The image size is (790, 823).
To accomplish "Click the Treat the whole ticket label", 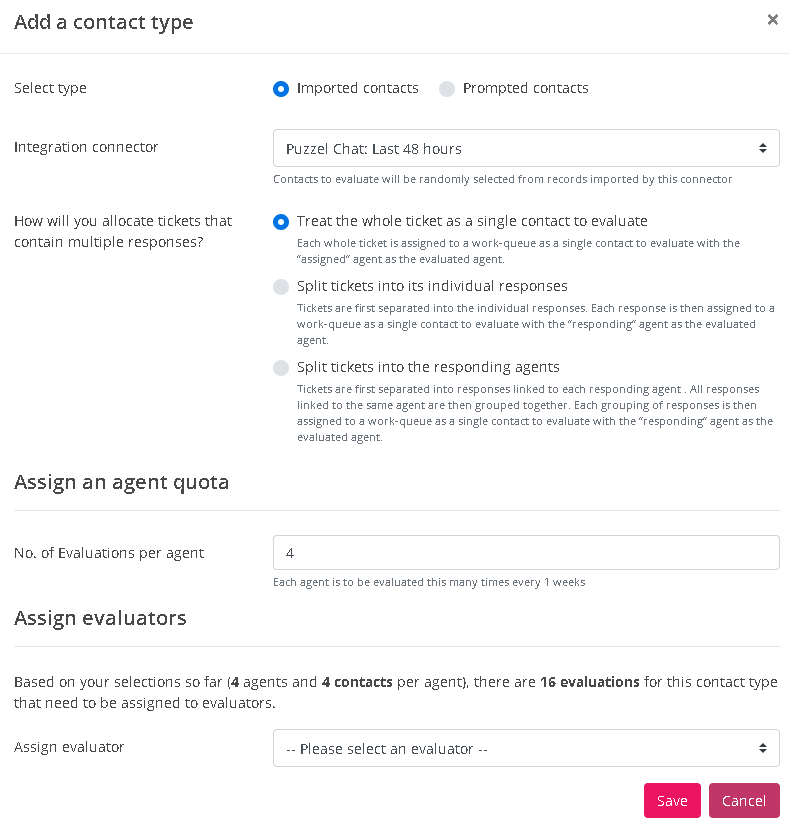I will point(472,221).
